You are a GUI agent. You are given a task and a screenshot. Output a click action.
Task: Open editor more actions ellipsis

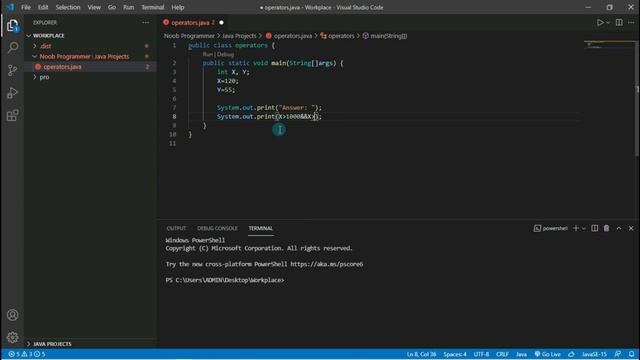click(x=631, y=22)
